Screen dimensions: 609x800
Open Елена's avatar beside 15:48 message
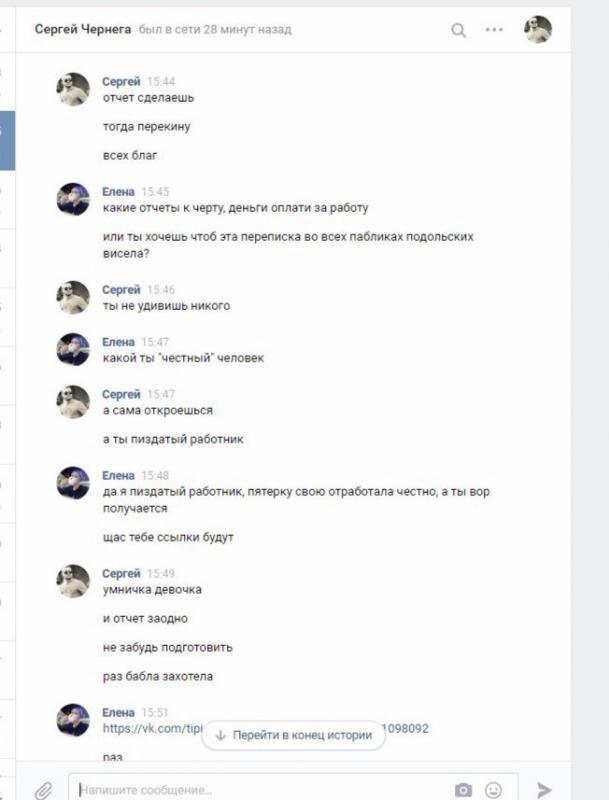pos(73,483)
